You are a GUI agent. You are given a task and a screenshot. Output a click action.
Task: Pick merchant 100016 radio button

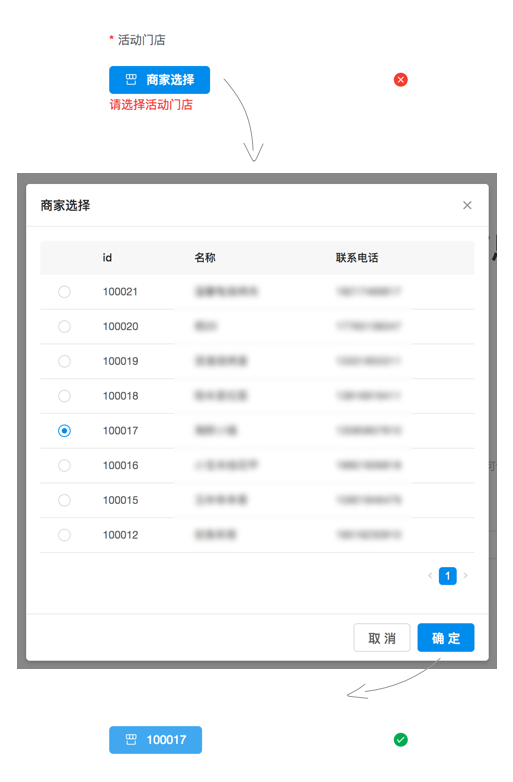[64, 465]
